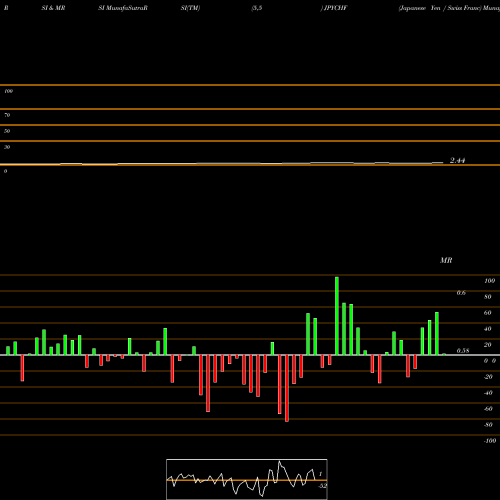This screenshot has width=500, height=500.
Task: Click the 'Japanese Yen / Swiss Franc' title
Action: pos(440,8)
